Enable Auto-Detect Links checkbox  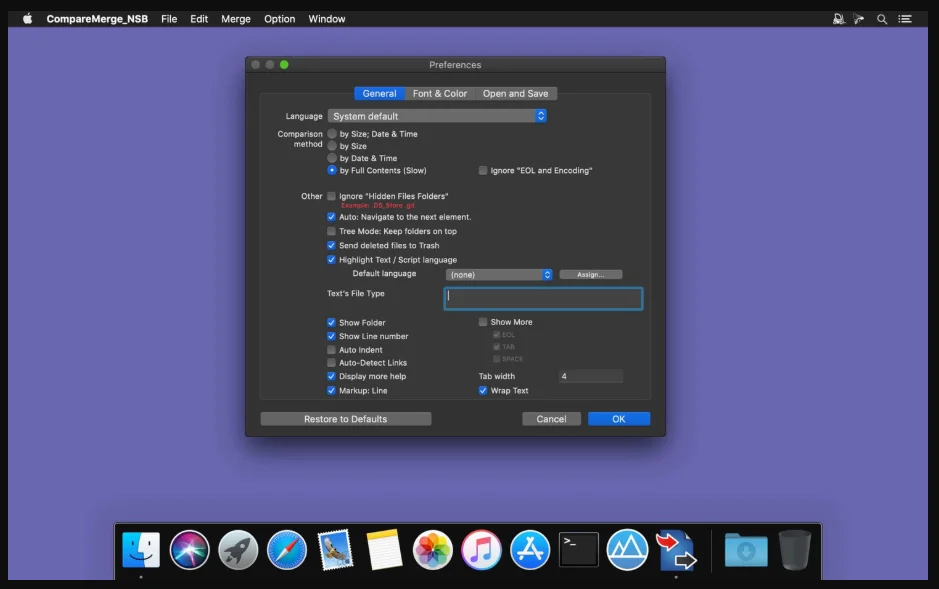coord(331,363)
